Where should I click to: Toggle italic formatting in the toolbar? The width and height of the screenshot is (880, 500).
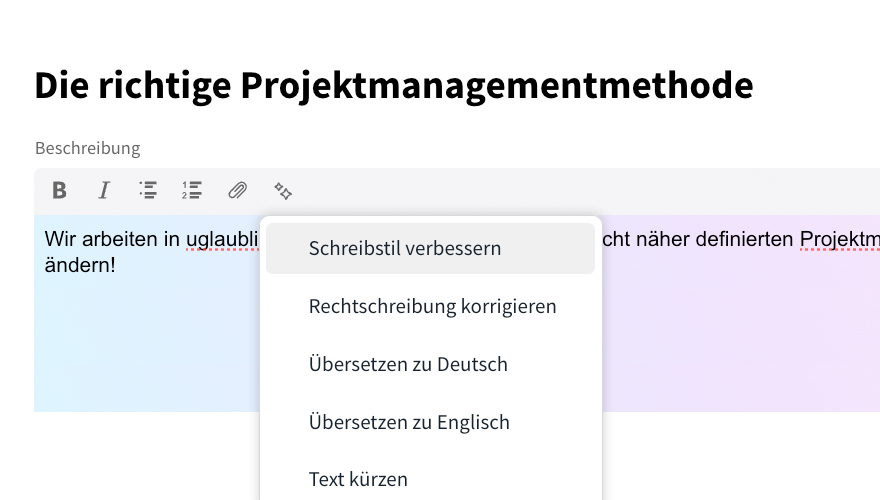[x=104, y=190]
